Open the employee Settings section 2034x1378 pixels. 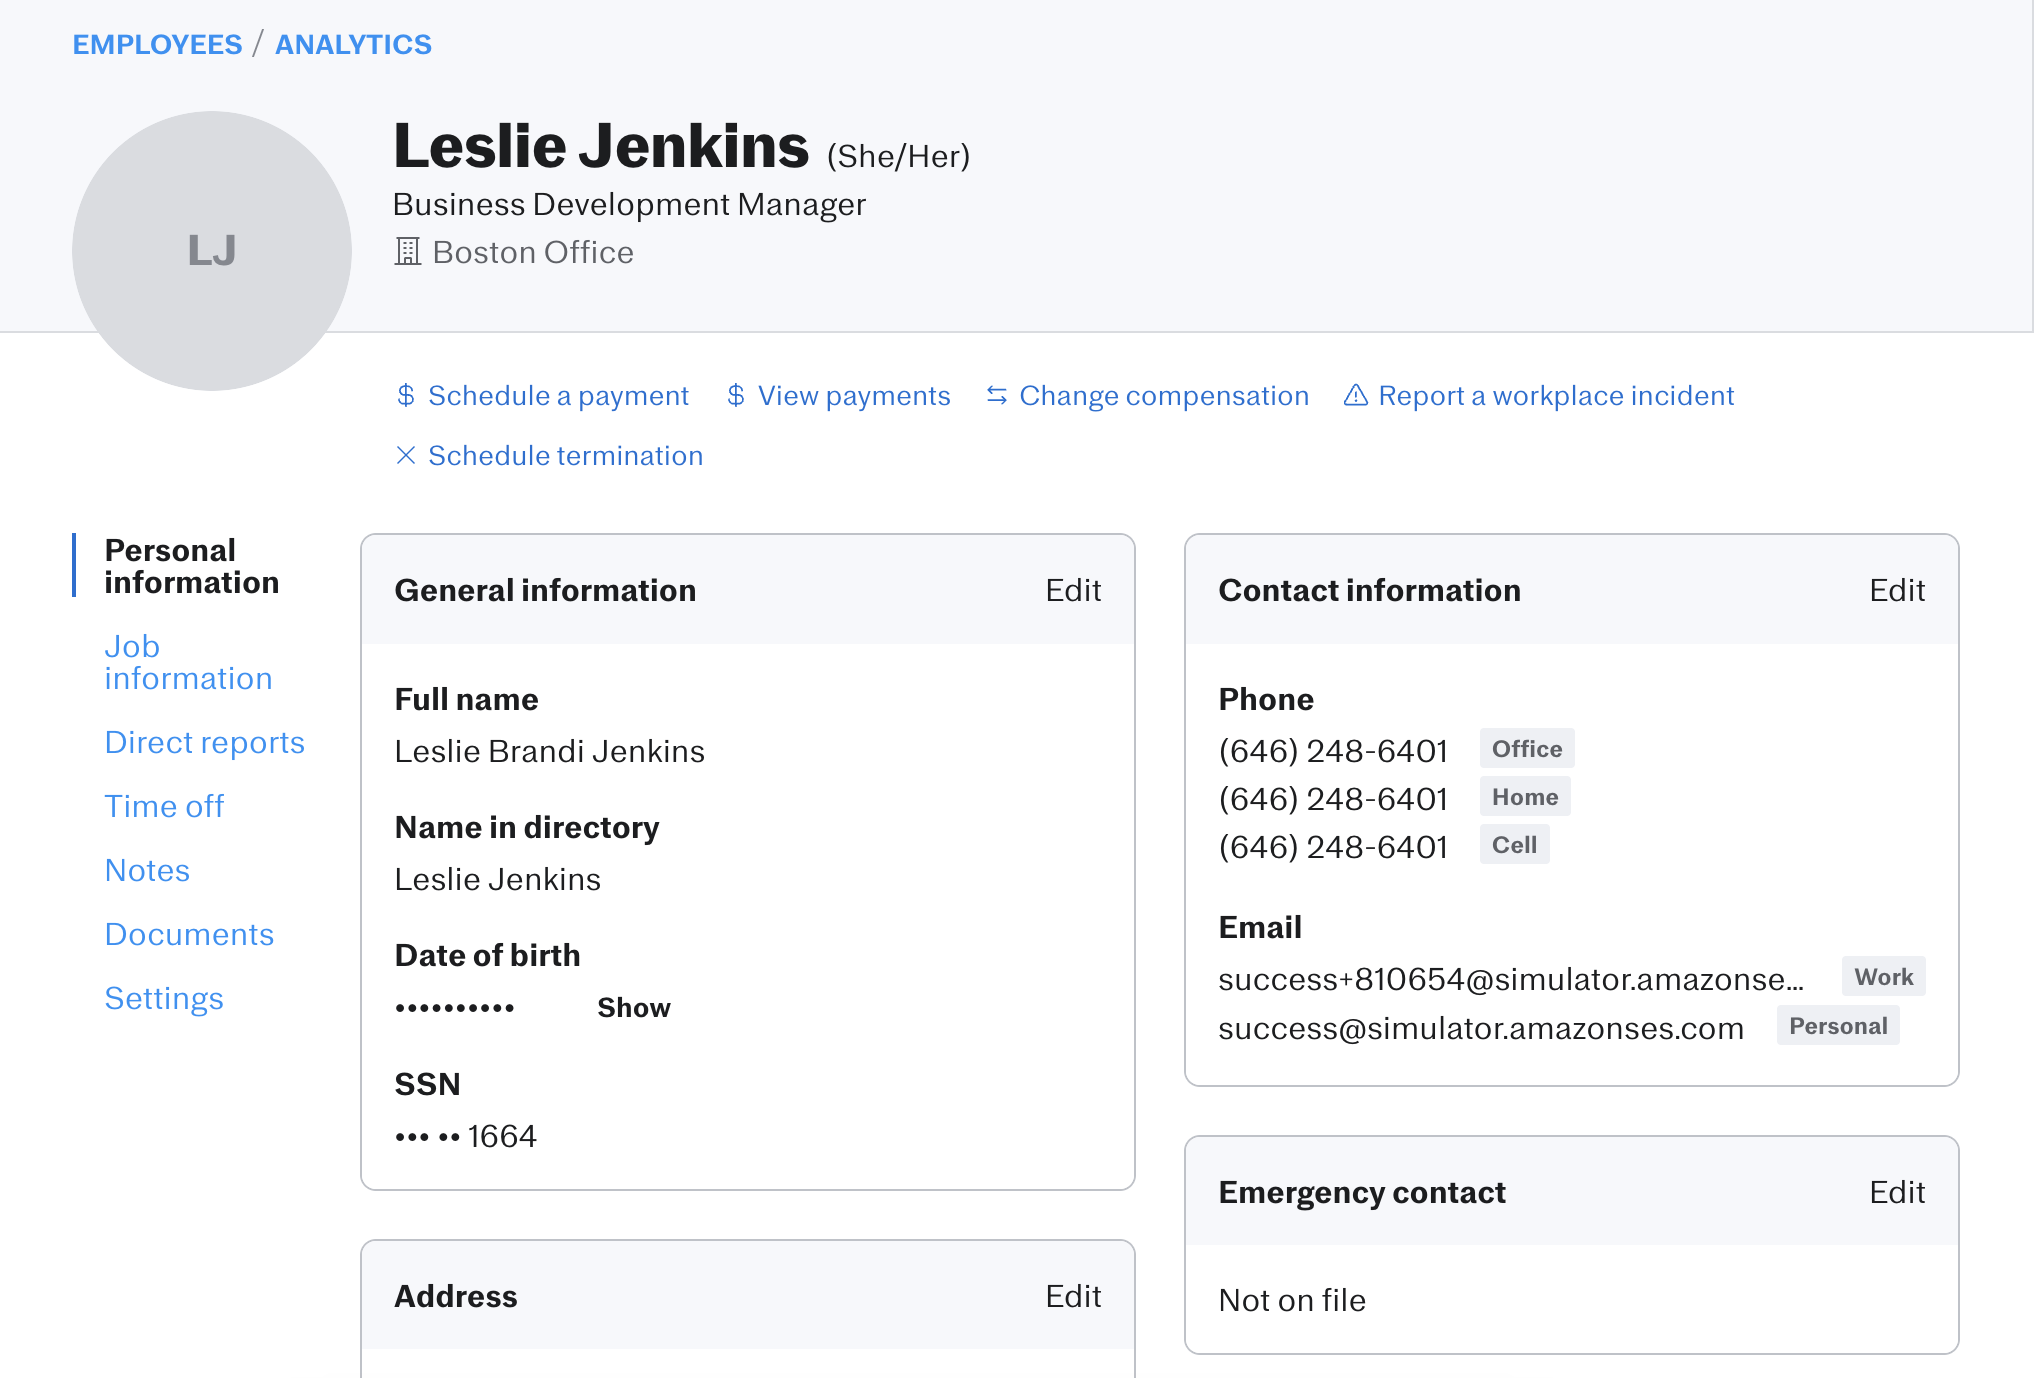click(164, 998)
